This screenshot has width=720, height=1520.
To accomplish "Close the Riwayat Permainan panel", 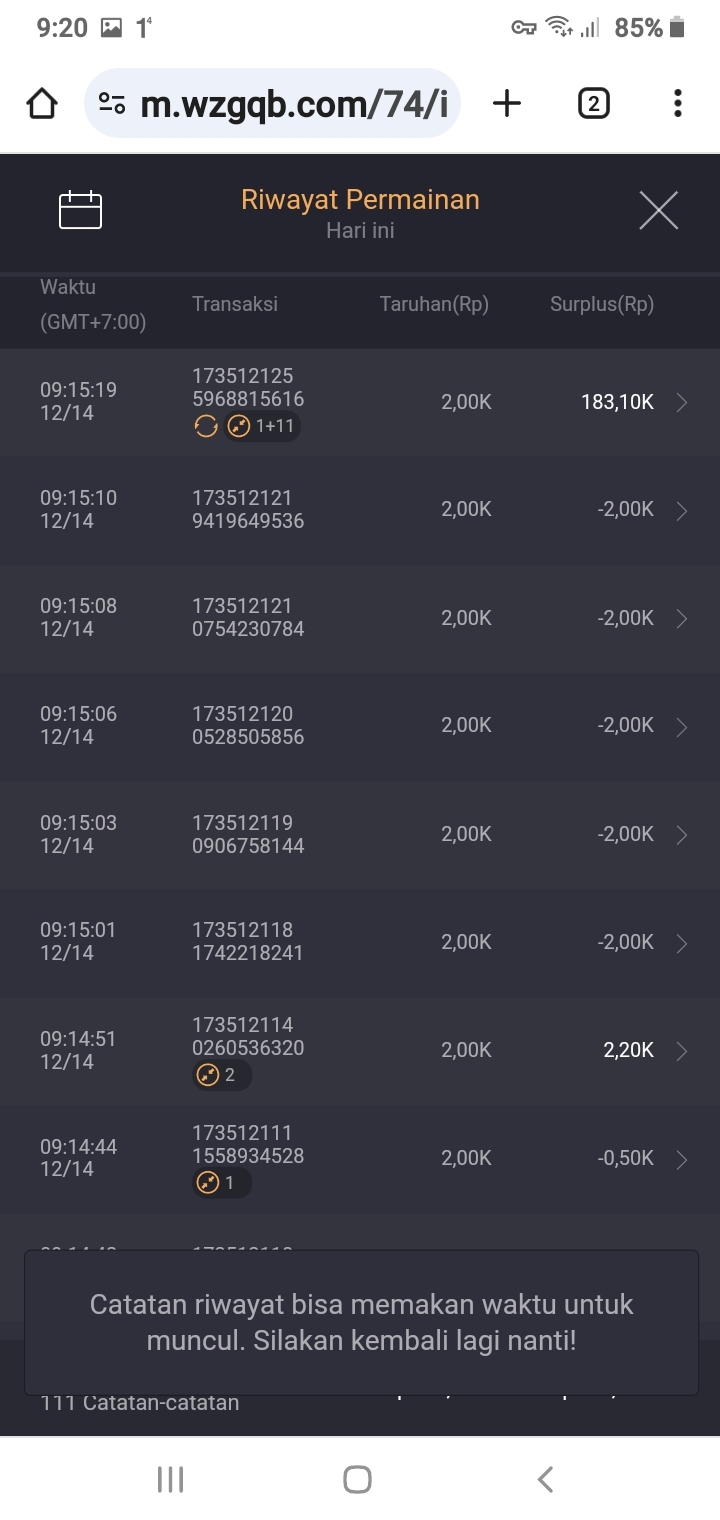I will point(658,210).
